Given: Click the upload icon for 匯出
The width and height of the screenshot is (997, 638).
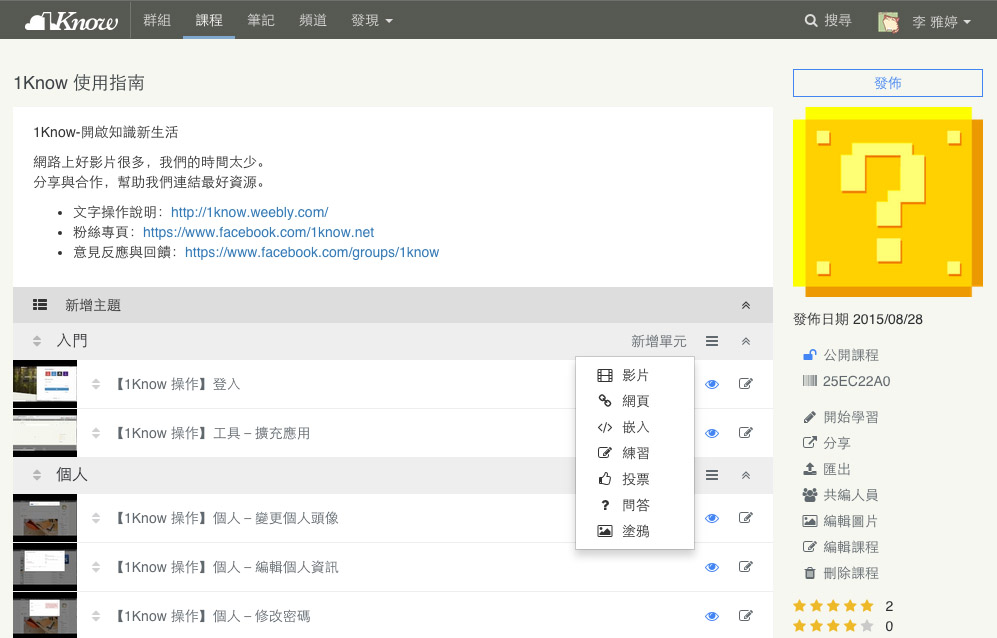Looking at the screenshot, I should [x=809, y=469].
